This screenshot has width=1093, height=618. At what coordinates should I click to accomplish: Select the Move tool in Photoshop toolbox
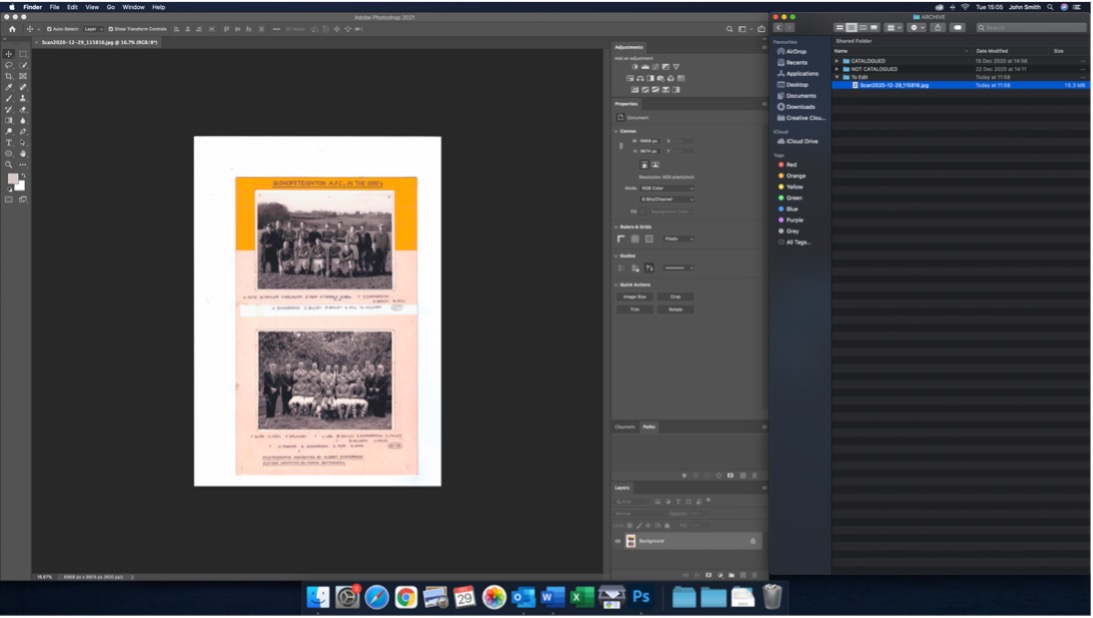coord(9,54)
